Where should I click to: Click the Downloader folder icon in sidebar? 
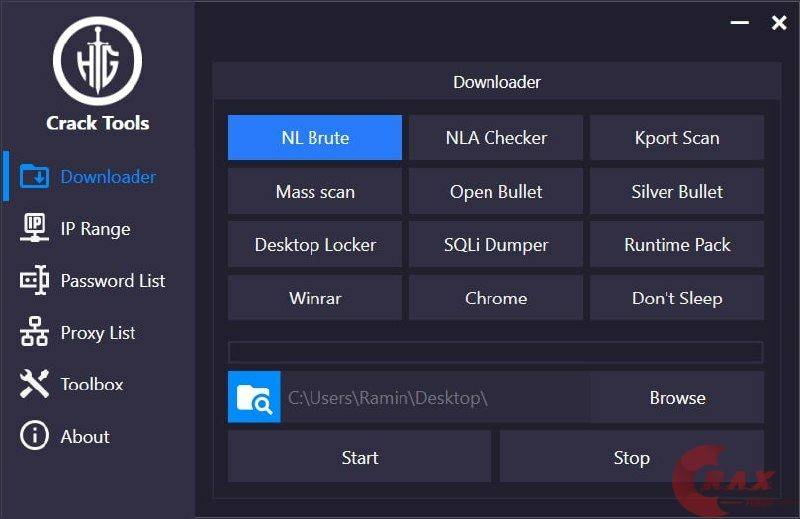[x=34, y=177]
